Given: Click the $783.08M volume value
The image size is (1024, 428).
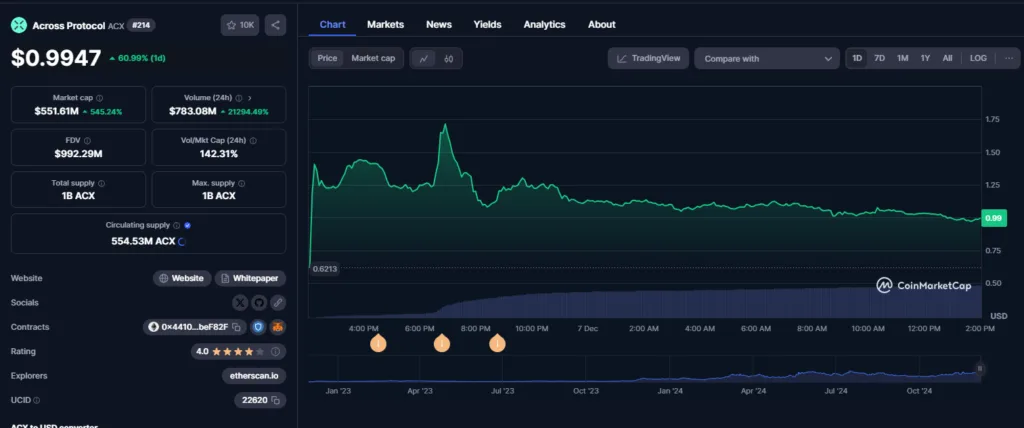Looking at the screenshot, I should click(193, 112).
